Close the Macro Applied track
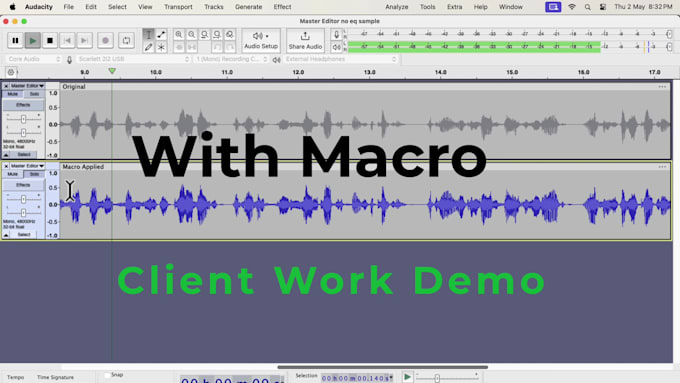680x383 pixels. point(6,166)
